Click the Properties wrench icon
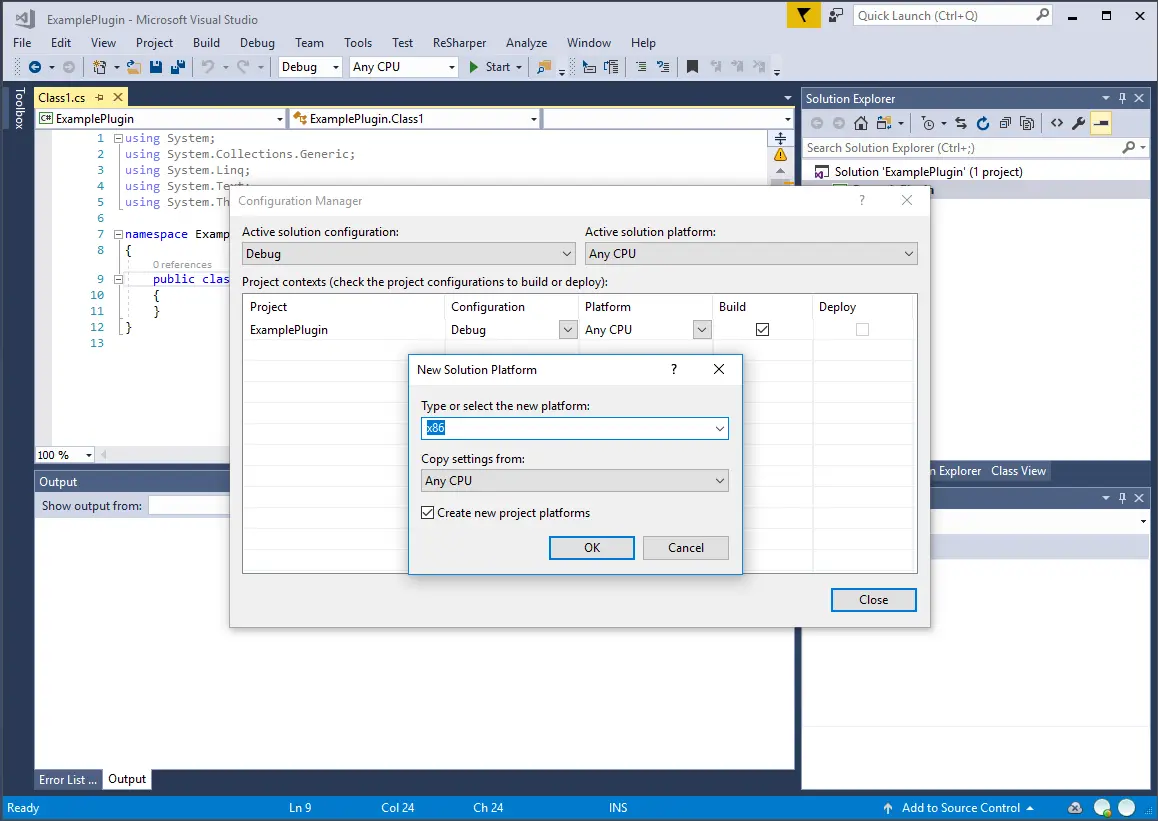Image resolution: width=1158 pixels, height=821 pixels. pos(1079,123)
